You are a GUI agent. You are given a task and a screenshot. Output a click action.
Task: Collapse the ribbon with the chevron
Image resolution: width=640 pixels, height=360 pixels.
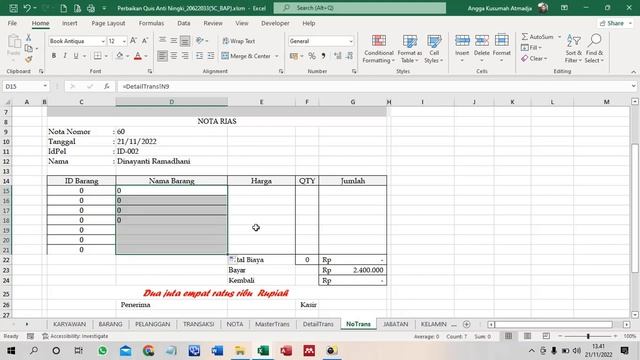tap(633, 72)
